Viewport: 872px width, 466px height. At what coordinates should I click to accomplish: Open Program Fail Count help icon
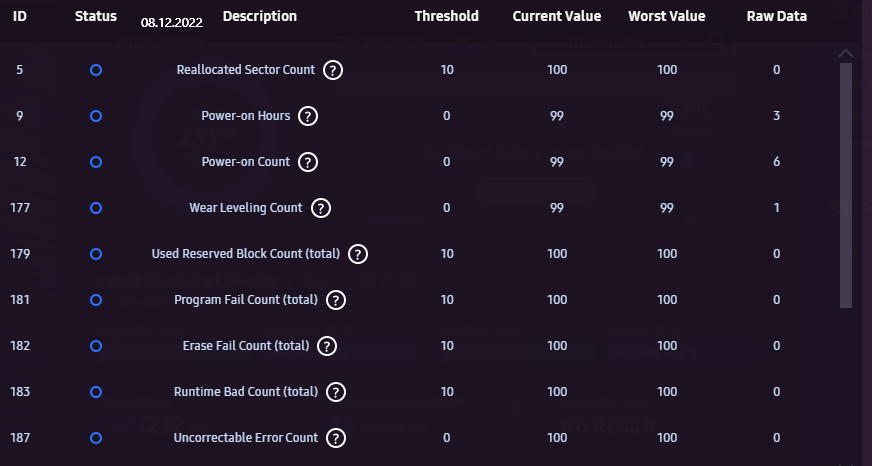click(x=336, y=300)
